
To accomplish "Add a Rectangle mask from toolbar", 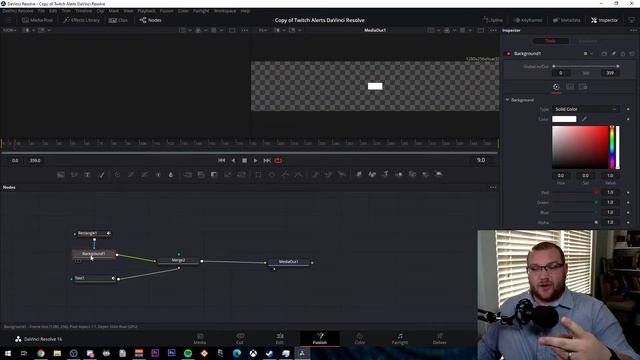I will pyautogui.click(x=258, y=175).
